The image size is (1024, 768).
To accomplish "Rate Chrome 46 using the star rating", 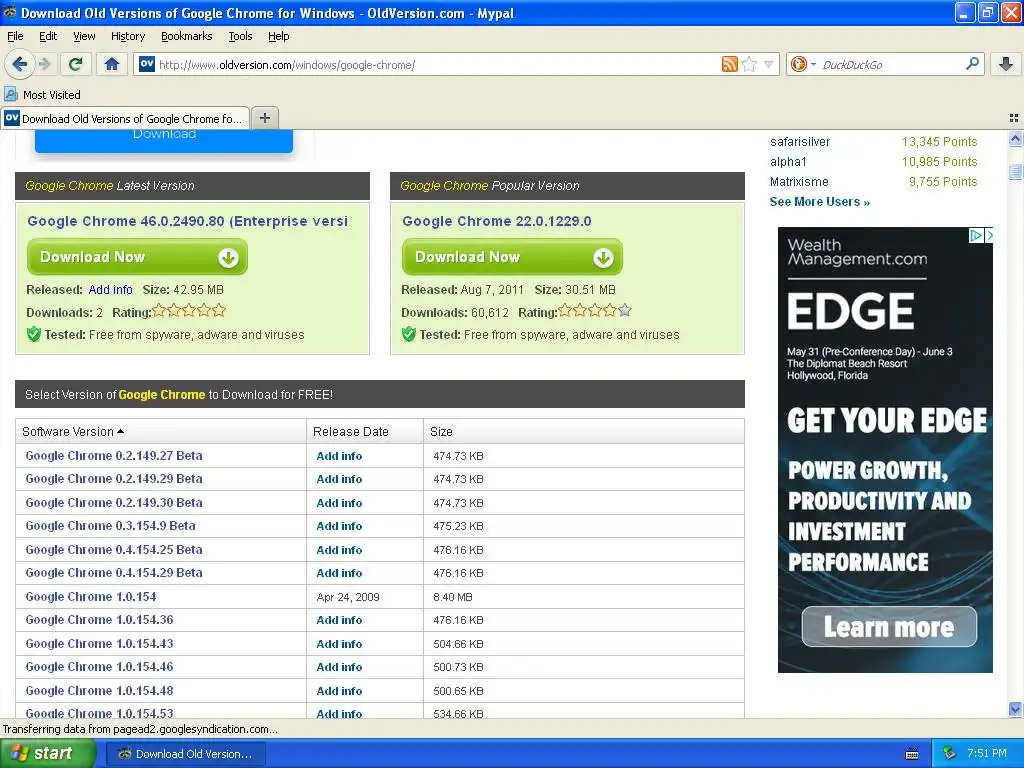I will [189, 310].
